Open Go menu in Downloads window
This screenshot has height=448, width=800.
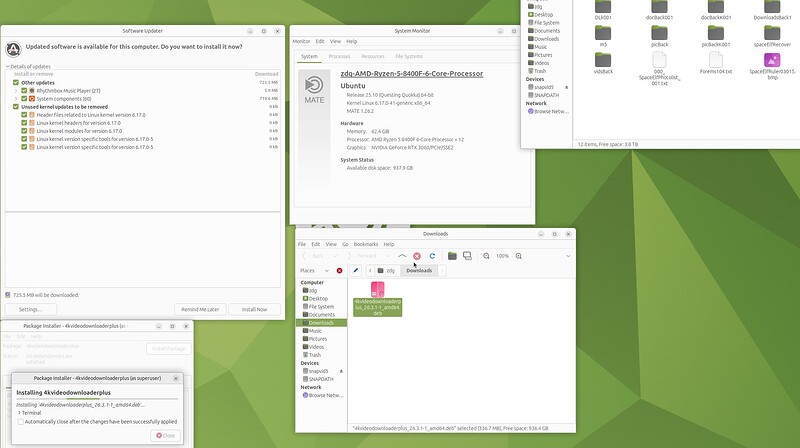pyautogui.click(x=345, y=244)
